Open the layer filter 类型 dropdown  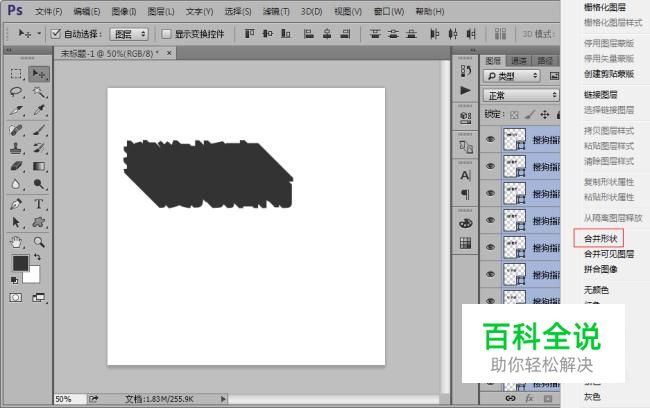(512, 76)
